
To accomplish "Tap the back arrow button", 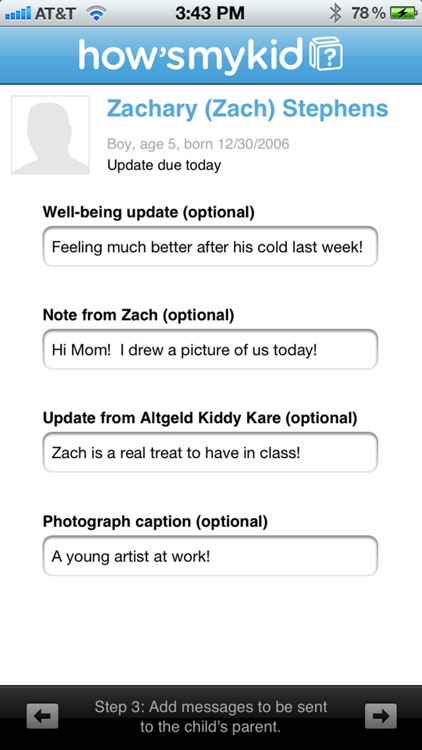I will coord(43,716).
